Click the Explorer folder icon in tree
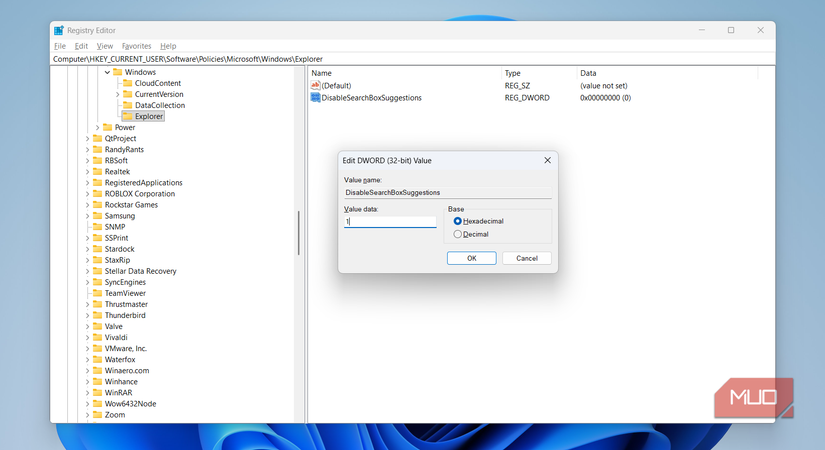The width and height of the screenshot is (825, 450). click(x=127, y=116)
